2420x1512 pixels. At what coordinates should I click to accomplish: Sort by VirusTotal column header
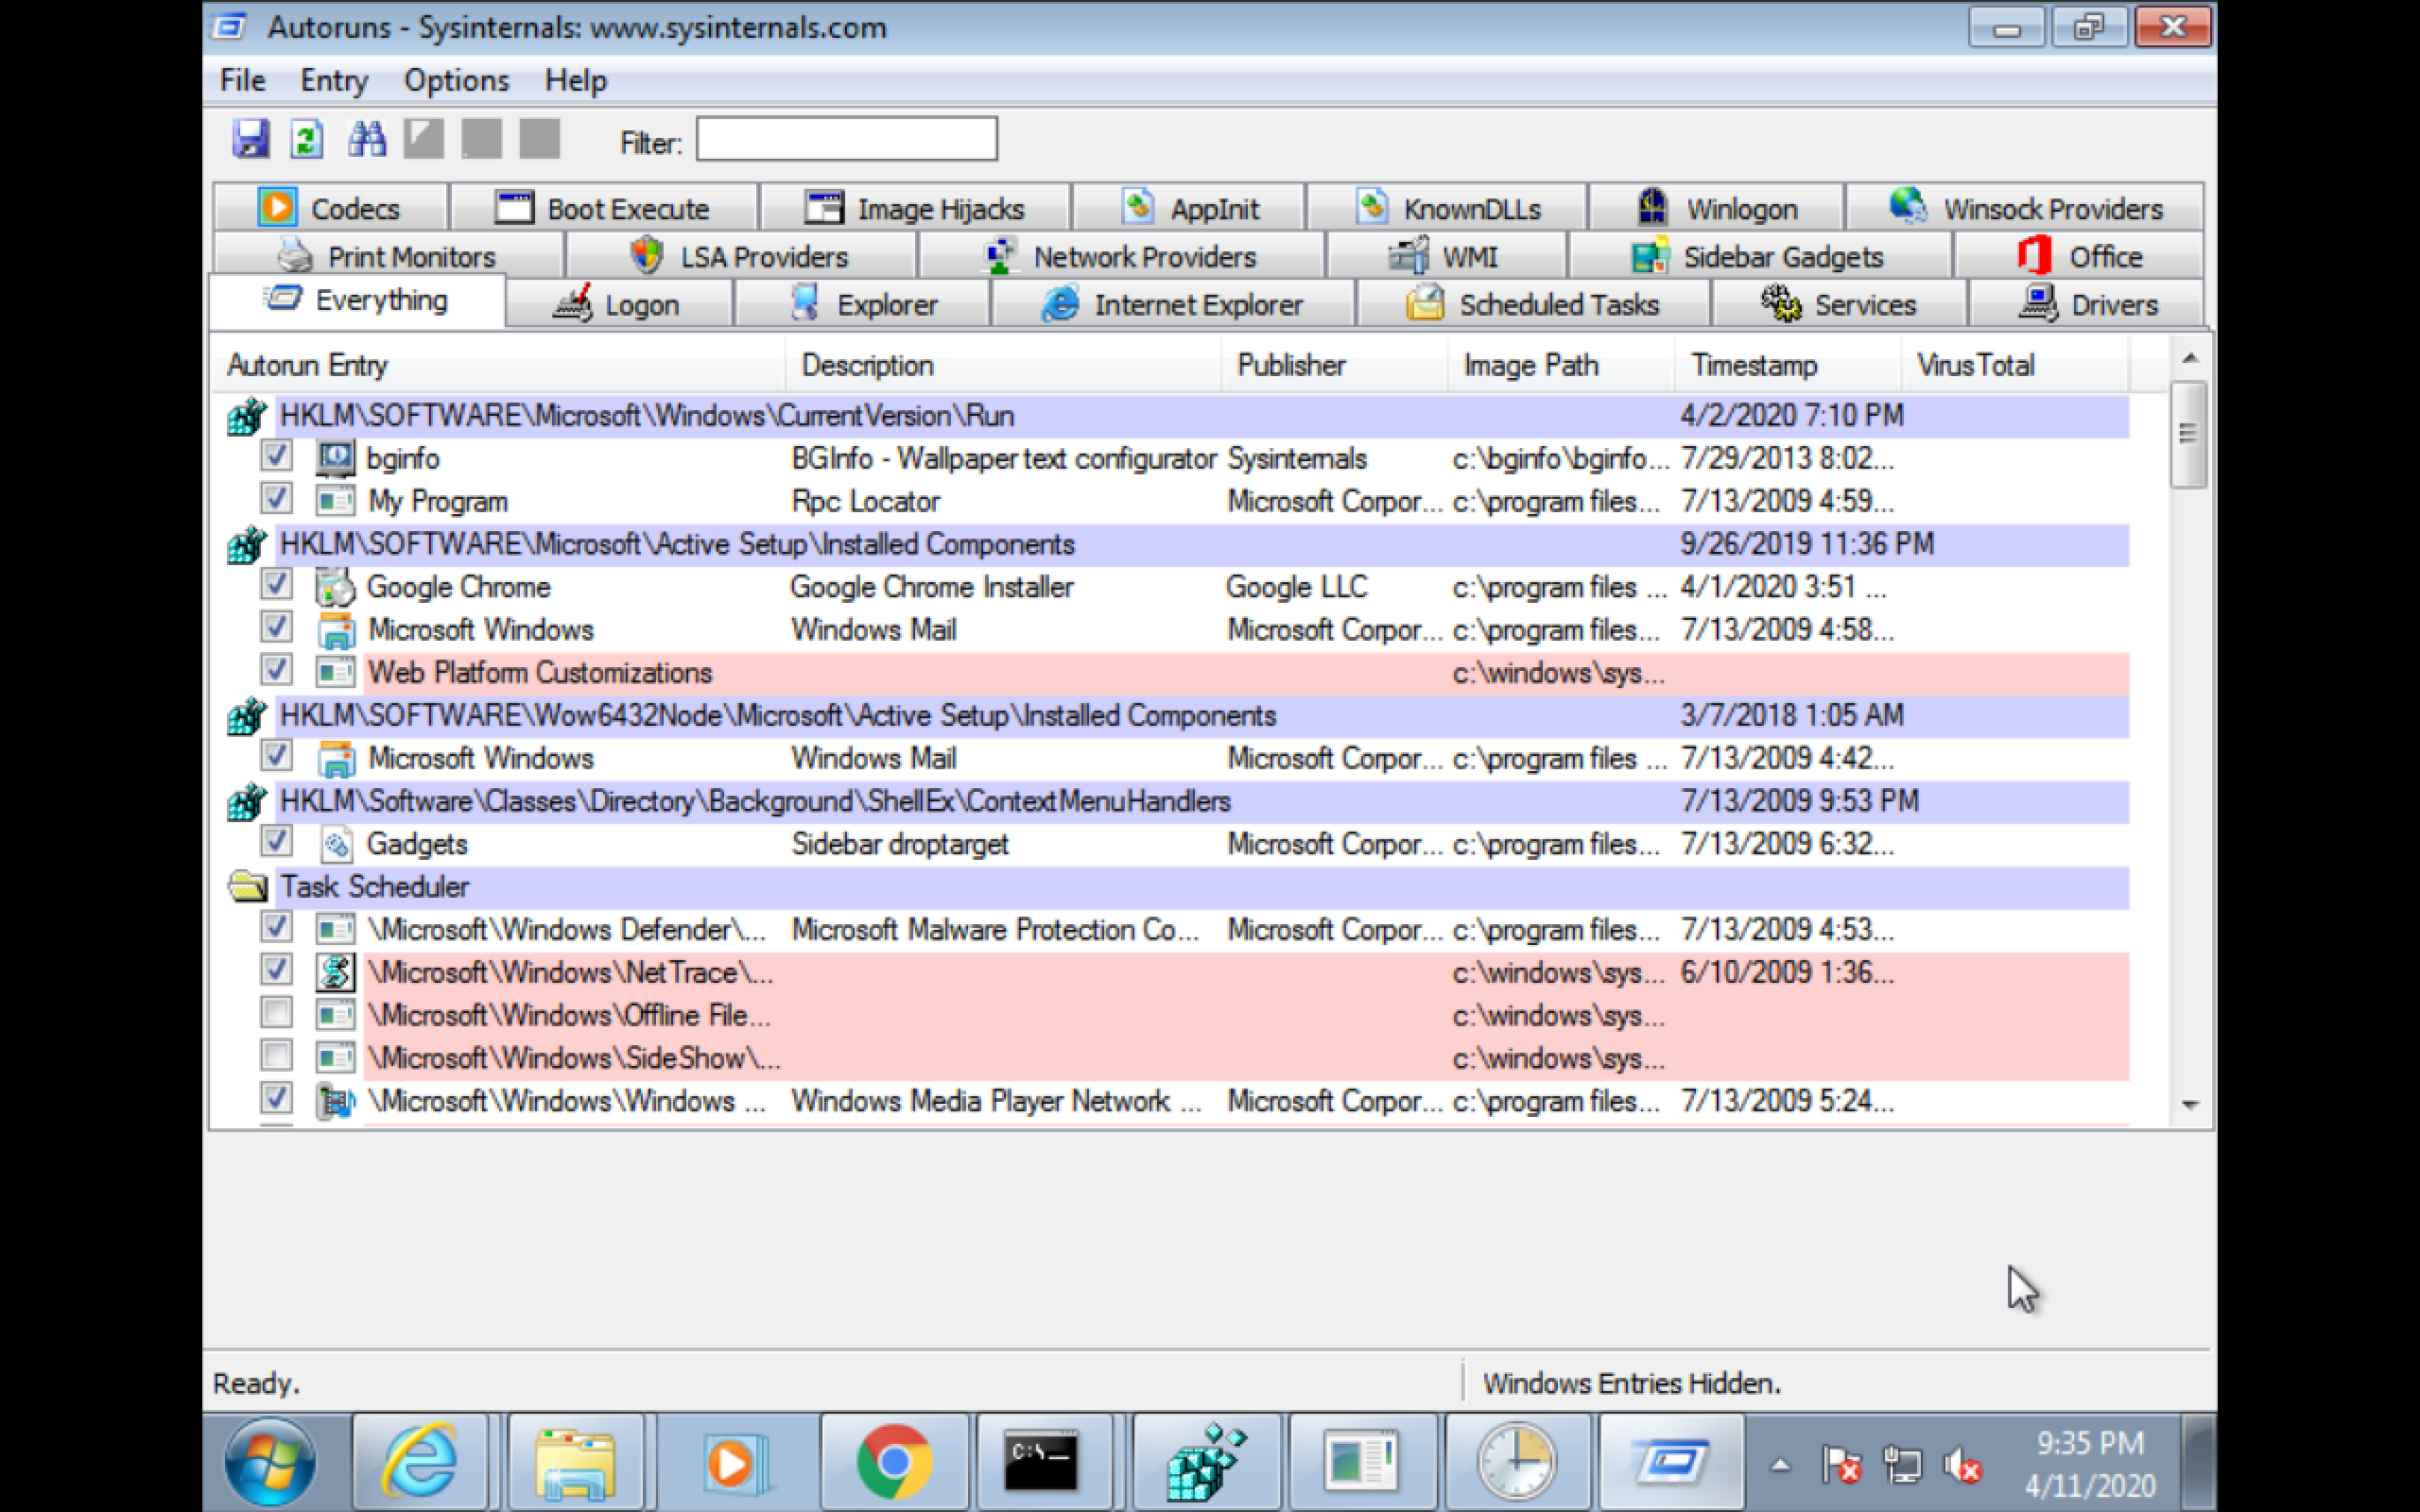2014,365
